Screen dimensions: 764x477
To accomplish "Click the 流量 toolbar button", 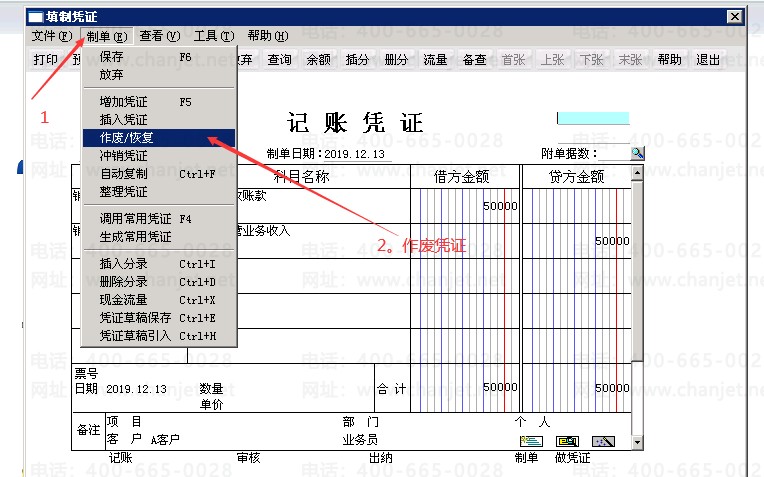I will pyautogui.click(x=435, y=60).
